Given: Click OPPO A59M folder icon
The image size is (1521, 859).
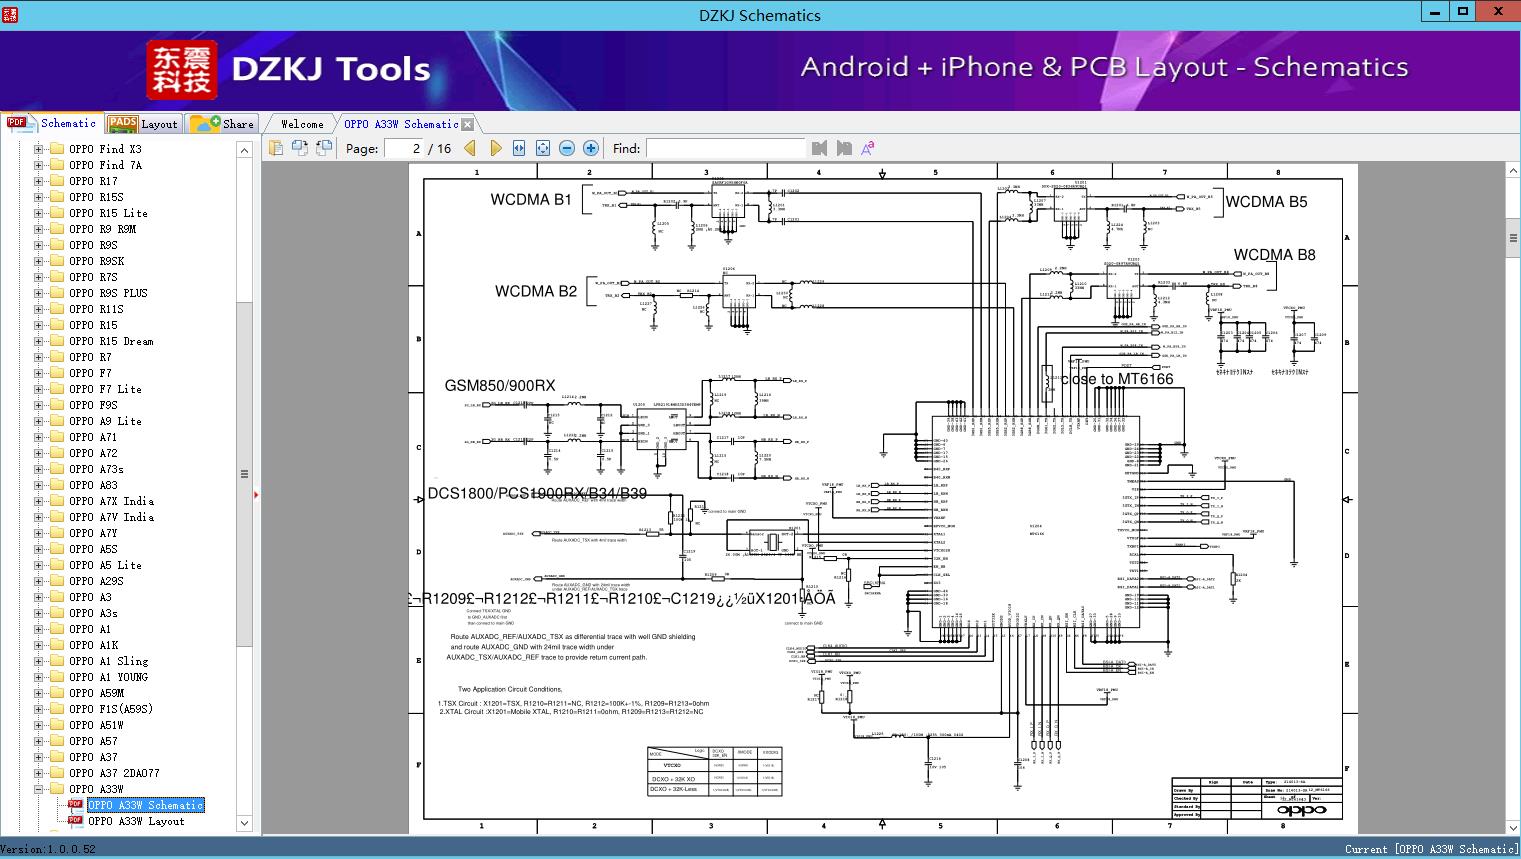Looking at the screenshot, I should pyautogui.click(x=56, y=693).
